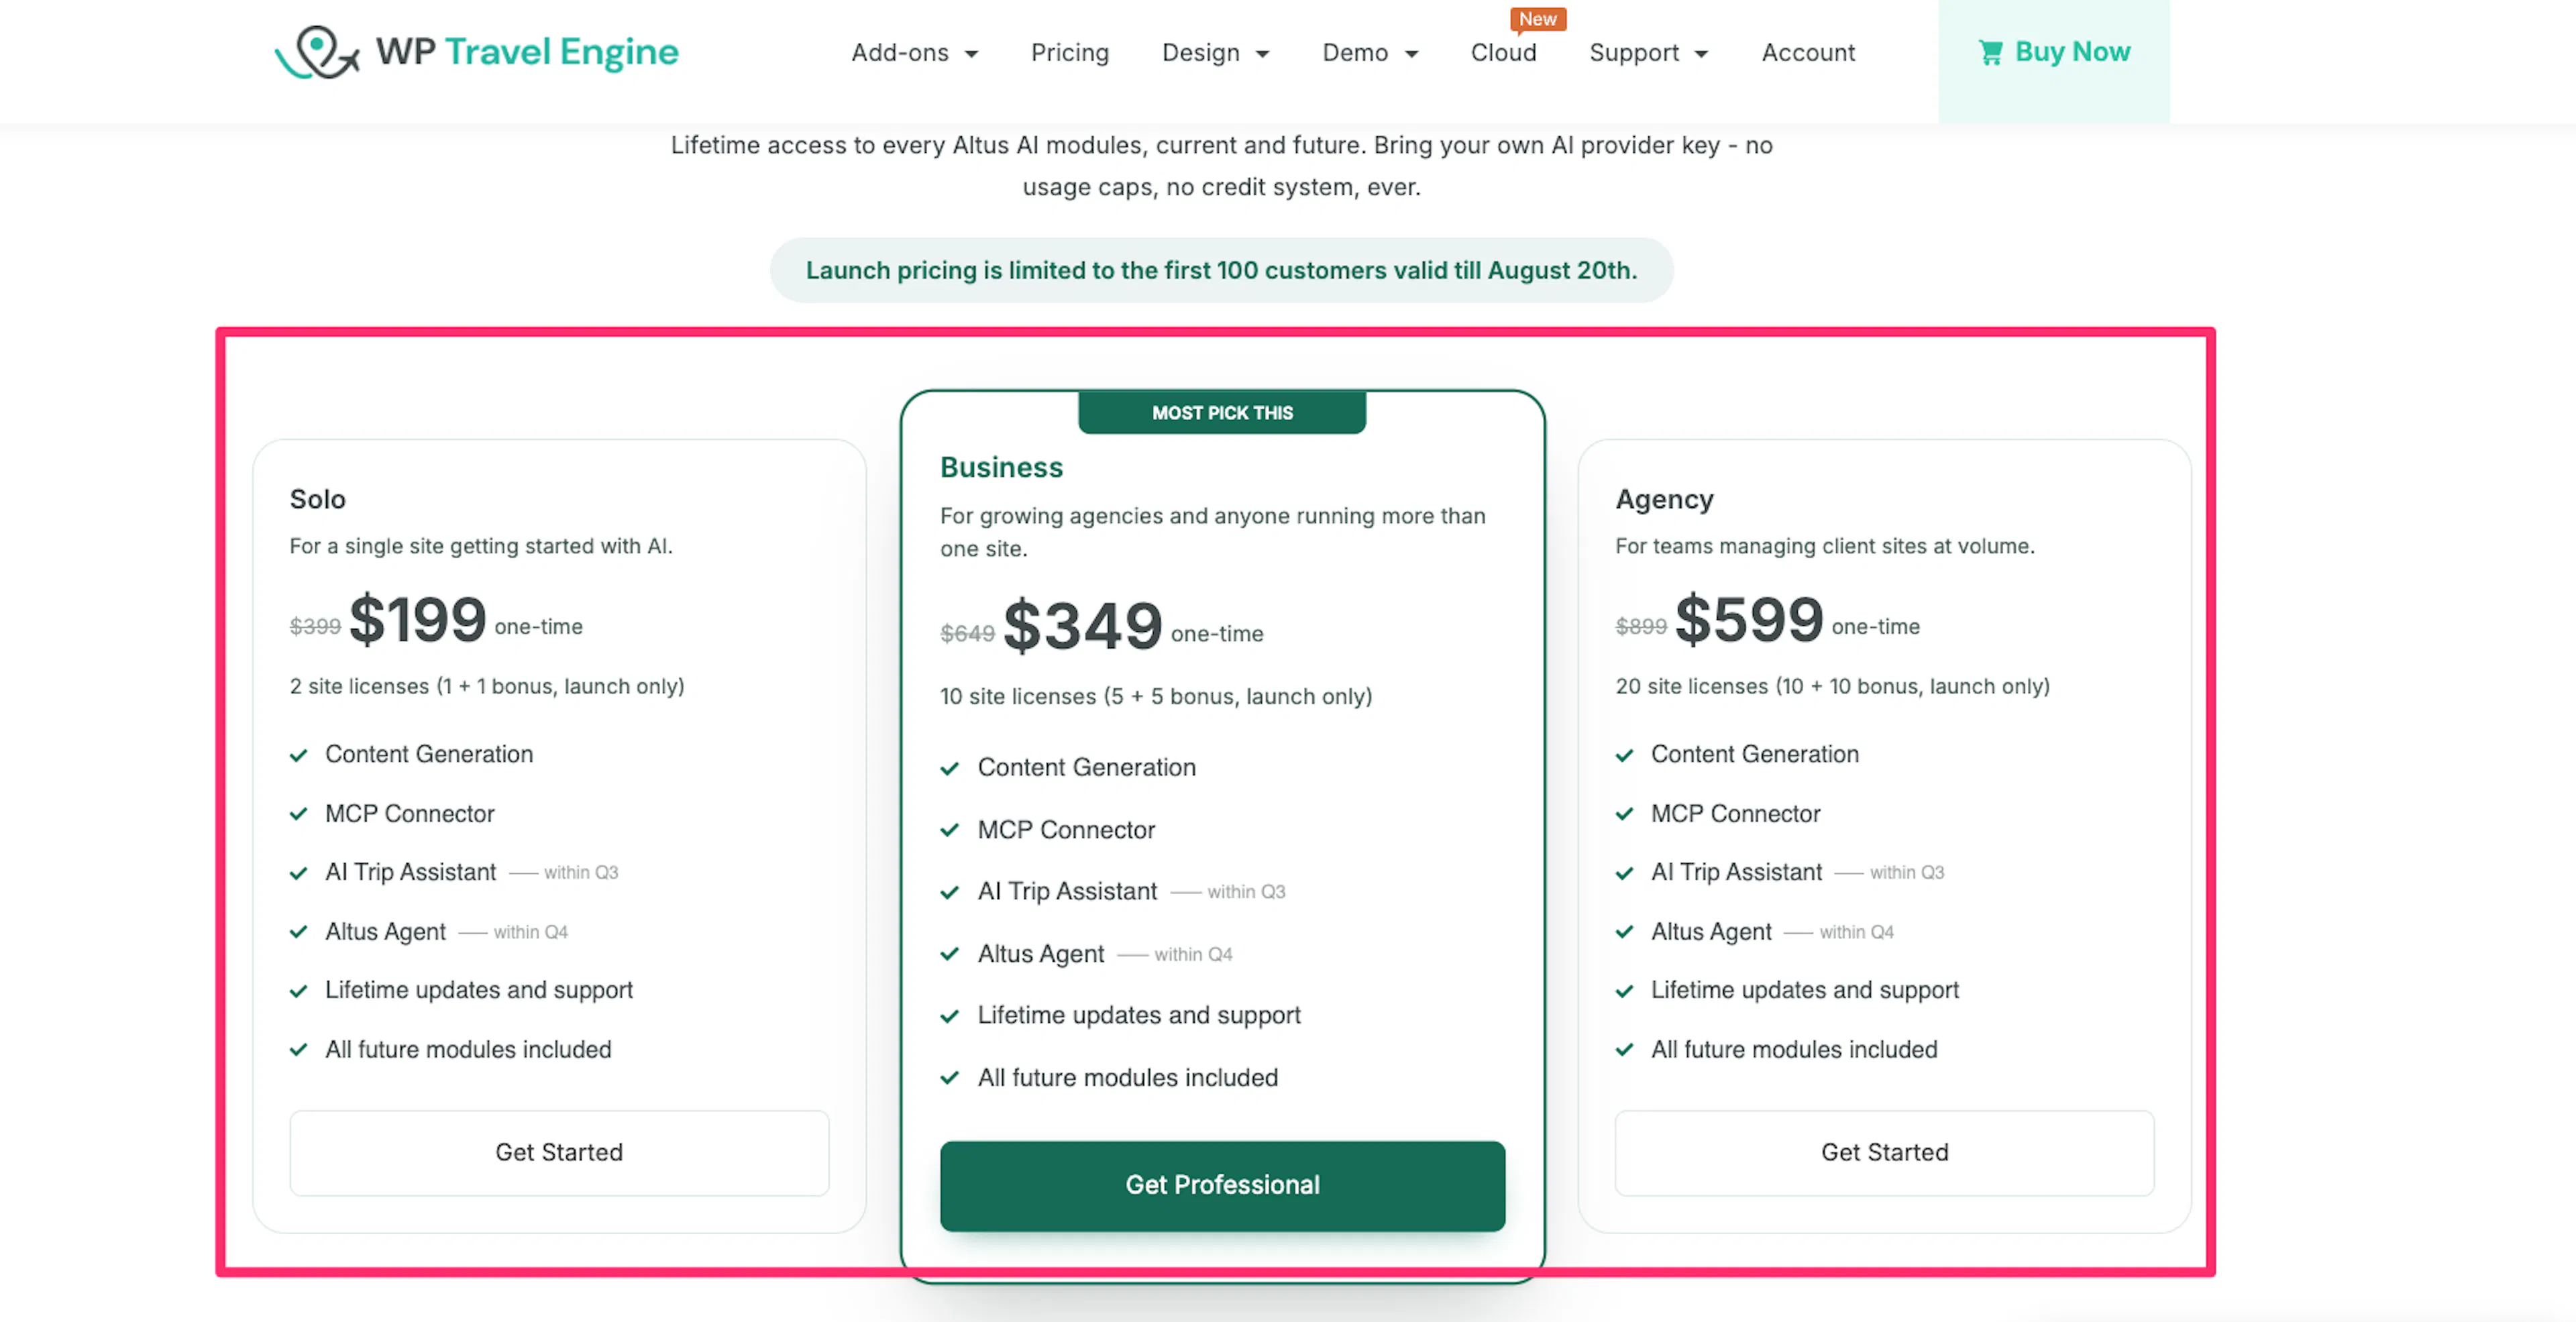
Task: Open the Cloud nav link
Action: (x=1503, y=53)
